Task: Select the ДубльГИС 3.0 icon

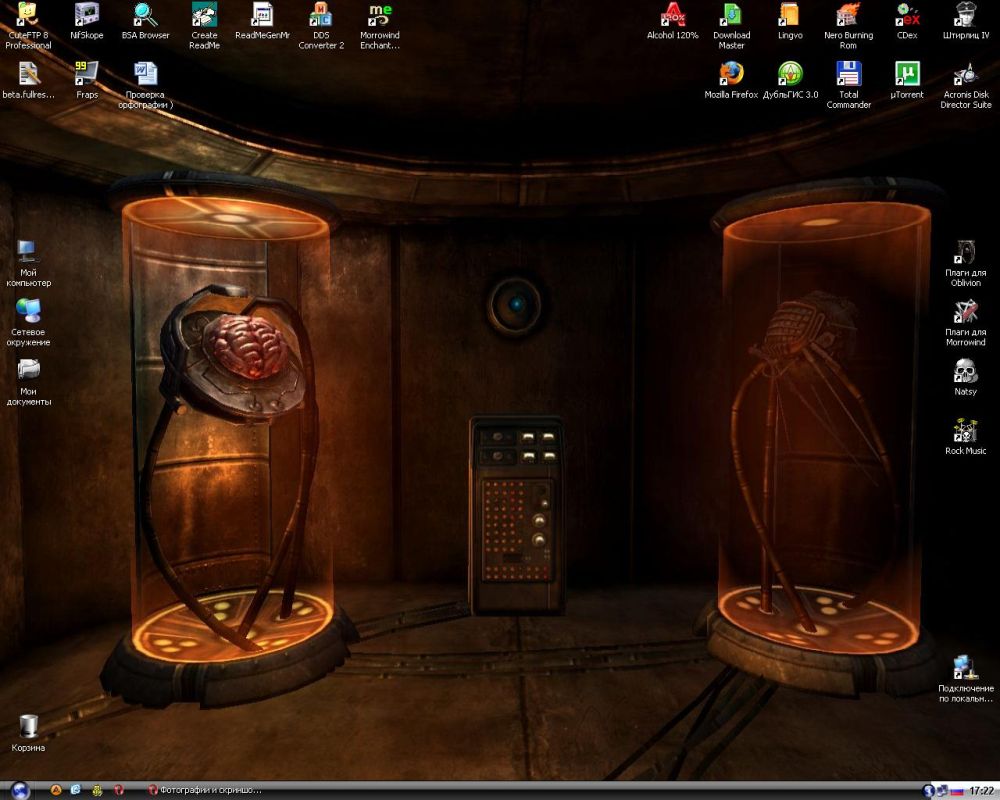Action: 790,80
